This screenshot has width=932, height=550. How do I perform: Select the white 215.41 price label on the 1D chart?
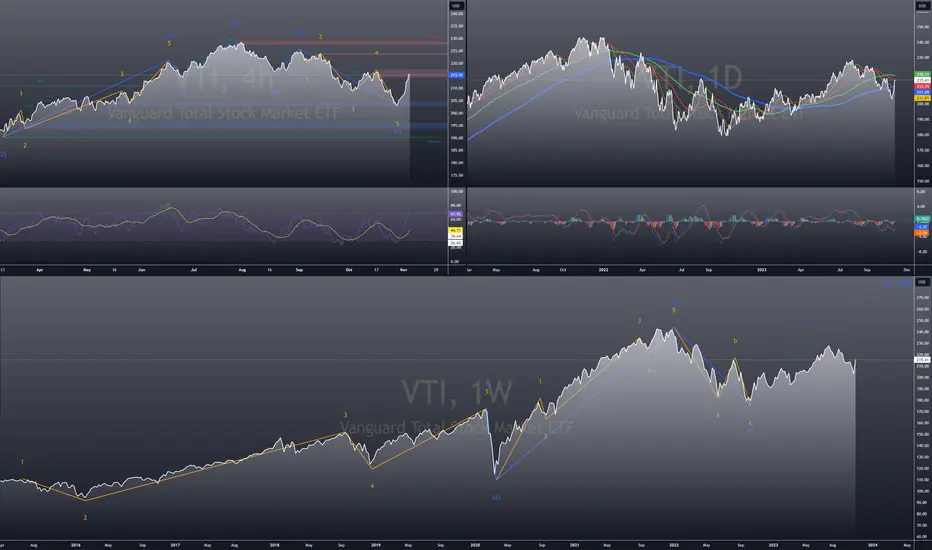[x=922, y=80]
